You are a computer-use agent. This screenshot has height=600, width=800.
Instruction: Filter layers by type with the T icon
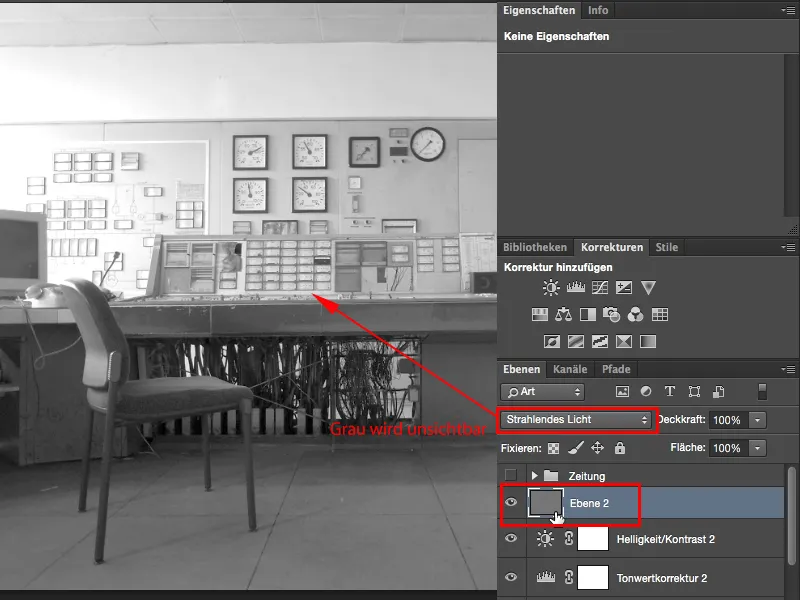pos(668,392)
